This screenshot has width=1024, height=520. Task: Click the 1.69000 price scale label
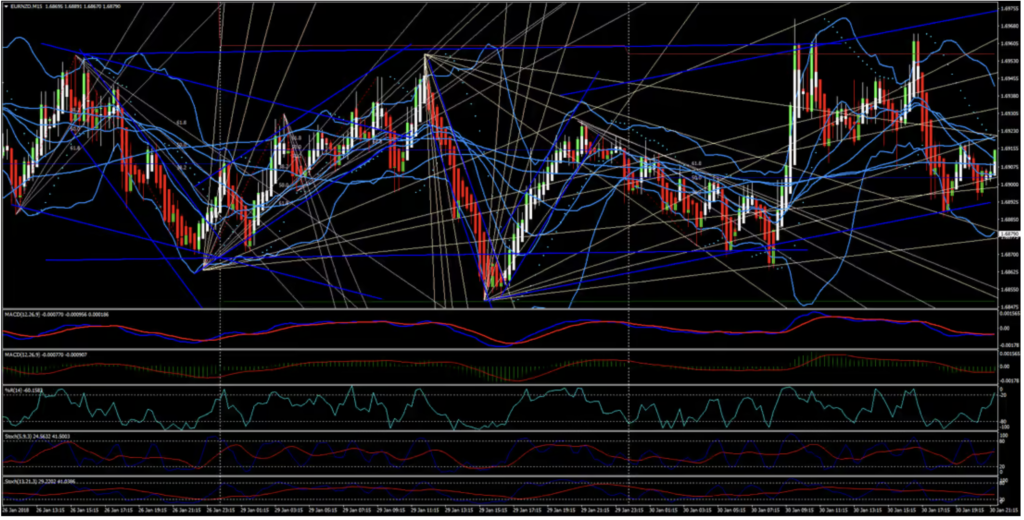[1009, 184]
